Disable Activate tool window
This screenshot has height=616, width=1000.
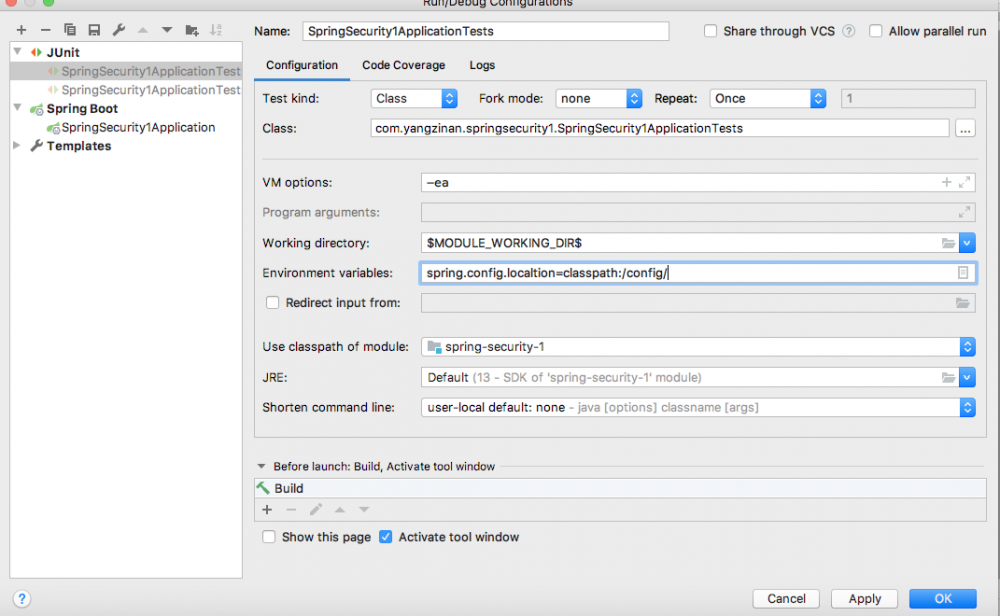(385, 537)
